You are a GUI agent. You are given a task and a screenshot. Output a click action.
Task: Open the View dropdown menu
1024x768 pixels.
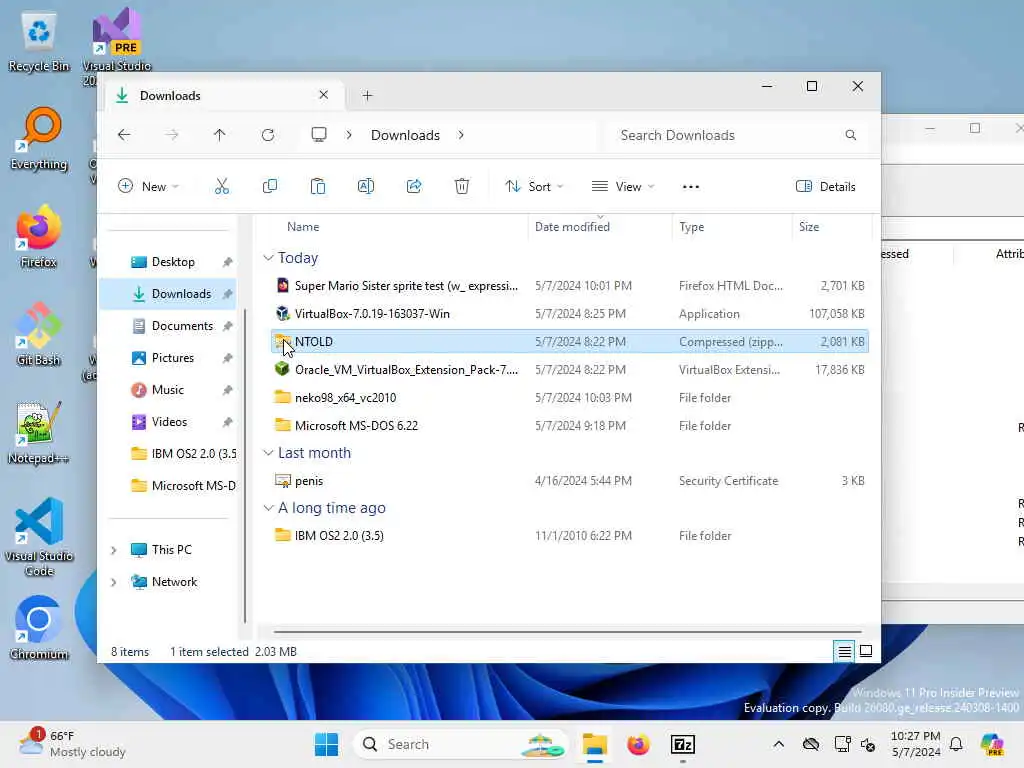click(x=622, y=187)
